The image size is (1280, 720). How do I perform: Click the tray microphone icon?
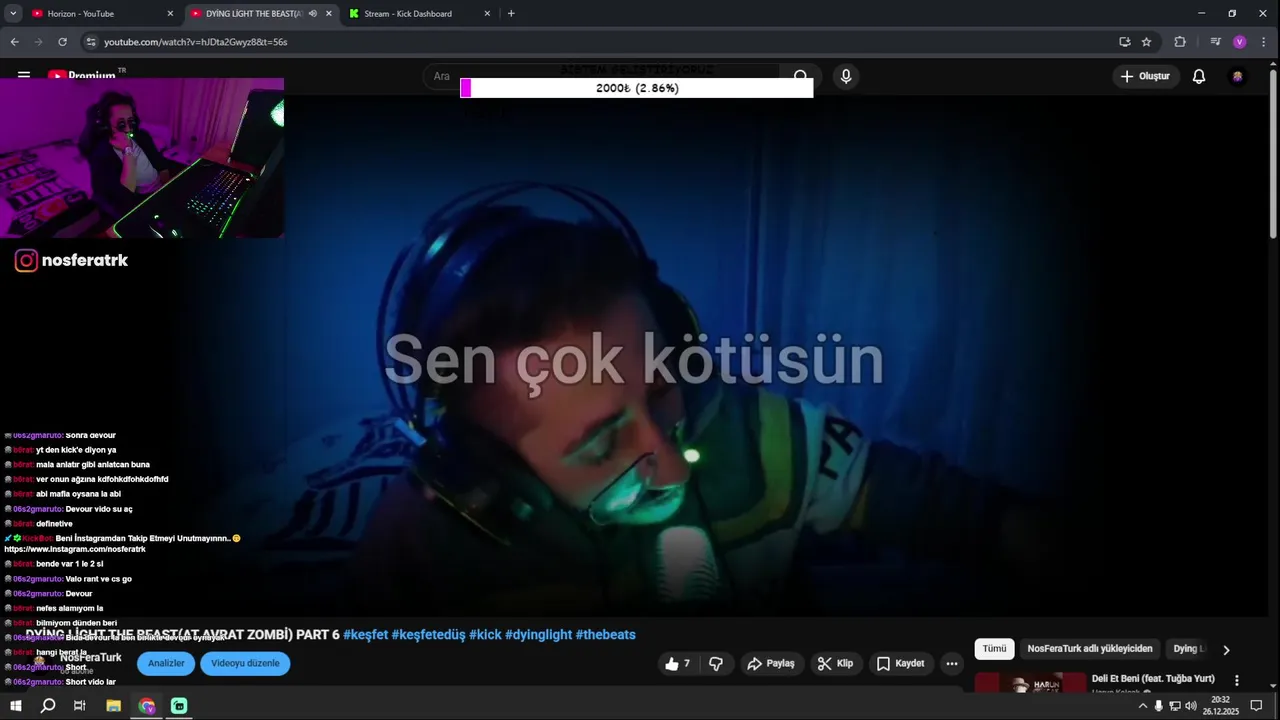1159,706
